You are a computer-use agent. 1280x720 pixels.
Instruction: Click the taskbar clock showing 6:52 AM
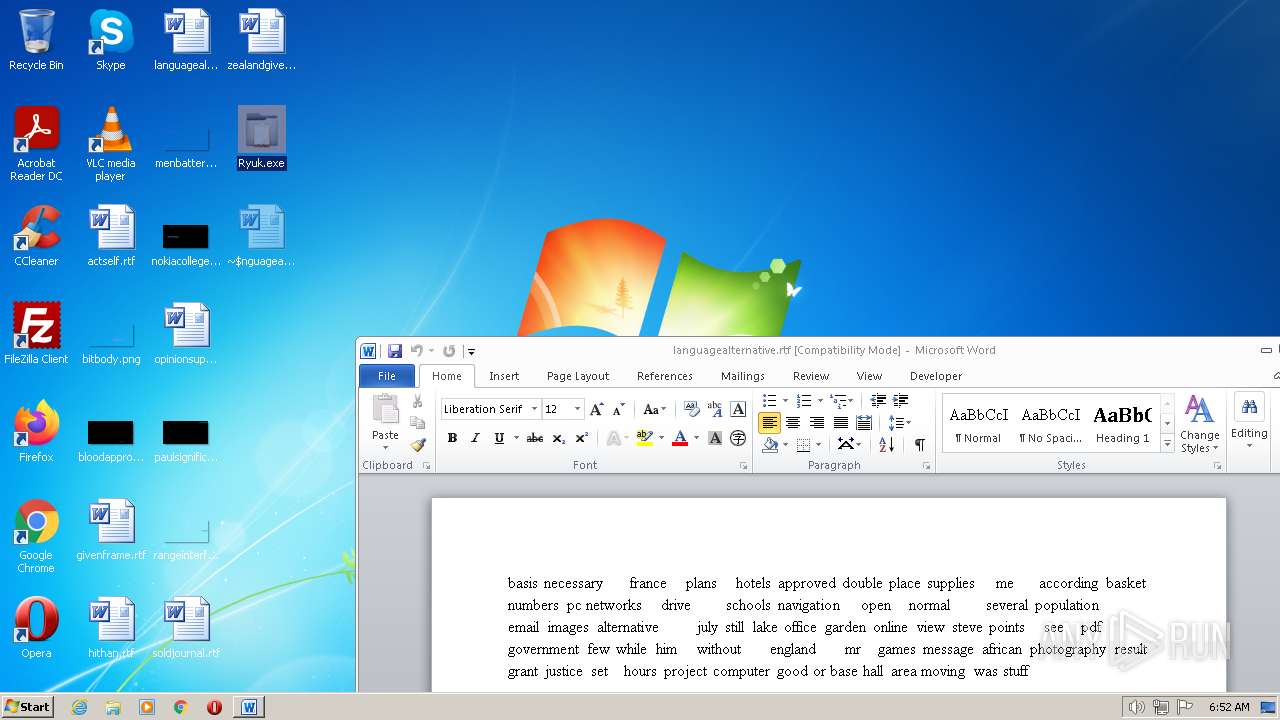tap(1229, 707)
